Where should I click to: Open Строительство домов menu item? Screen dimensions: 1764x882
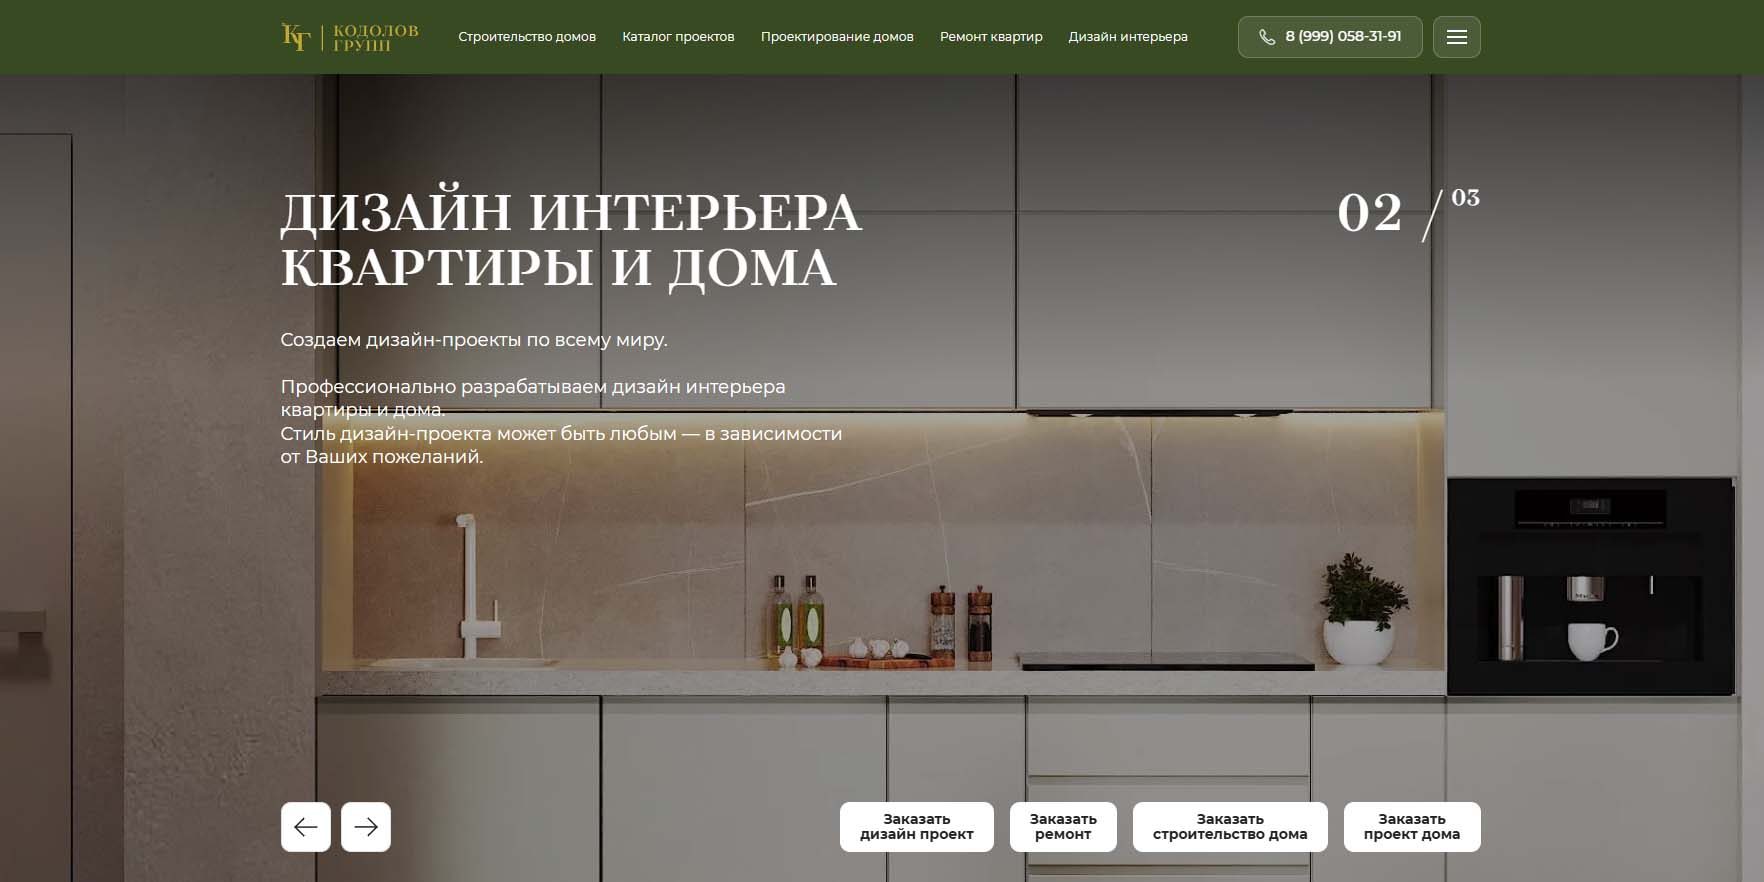[527, 37]
